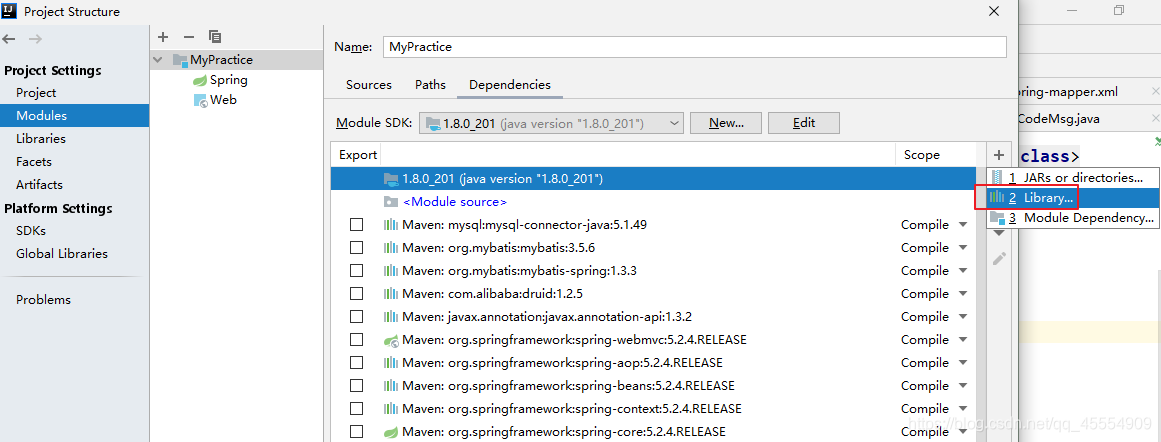
Task: Toggle export checkbox for org.mybatis:mybatis:3.5.6
Action: [356, 247]
